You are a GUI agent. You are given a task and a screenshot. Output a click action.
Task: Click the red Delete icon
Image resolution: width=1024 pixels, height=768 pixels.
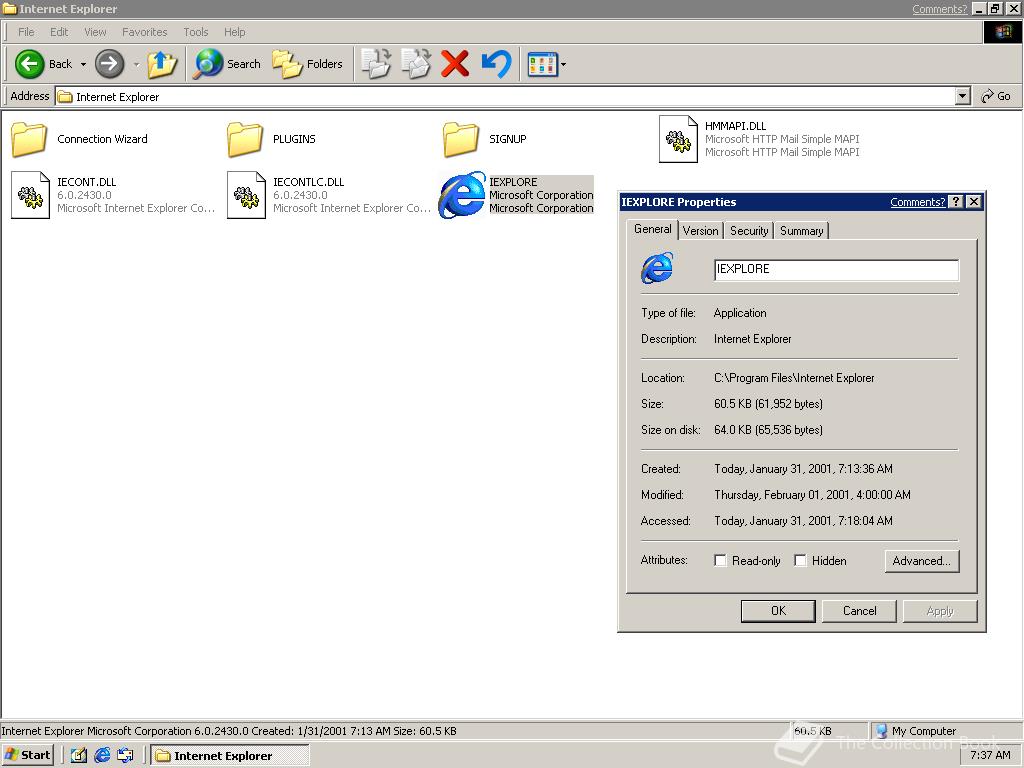(455, 64)
